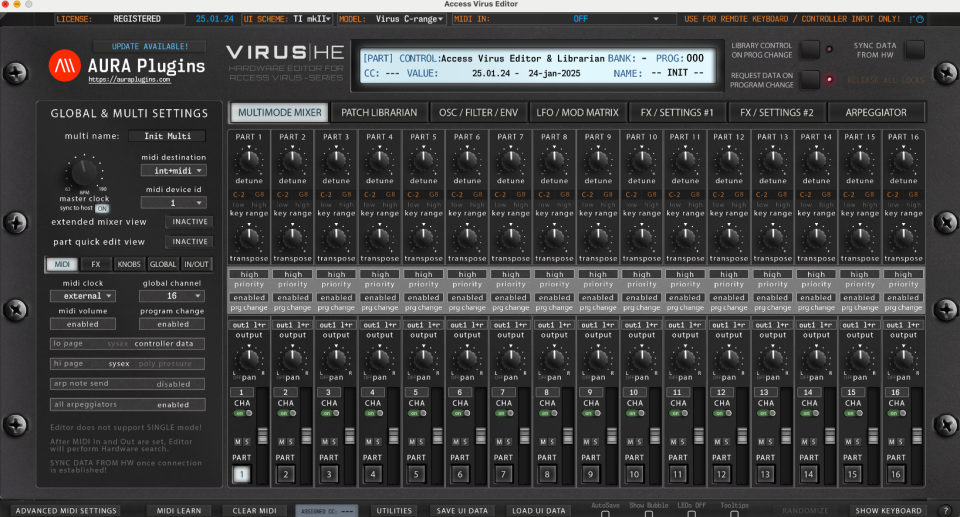Viewport: 960px width, 517px height.
Task: Select PART 16 button at mixer bottom
Action: [896, 474]
